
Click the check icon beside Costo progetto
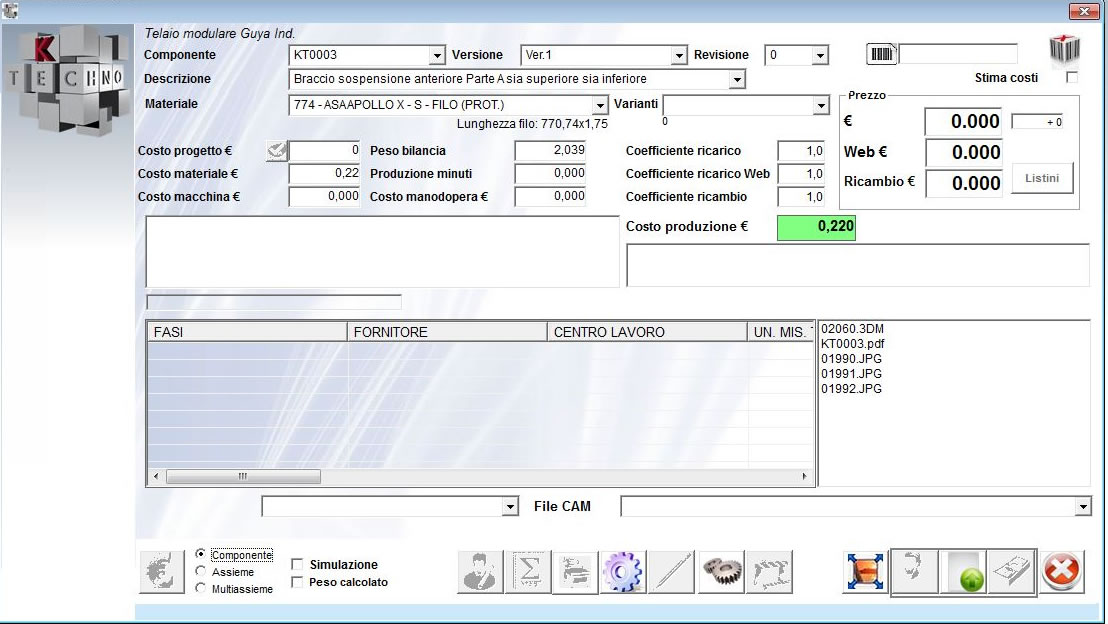coord(276,150)
